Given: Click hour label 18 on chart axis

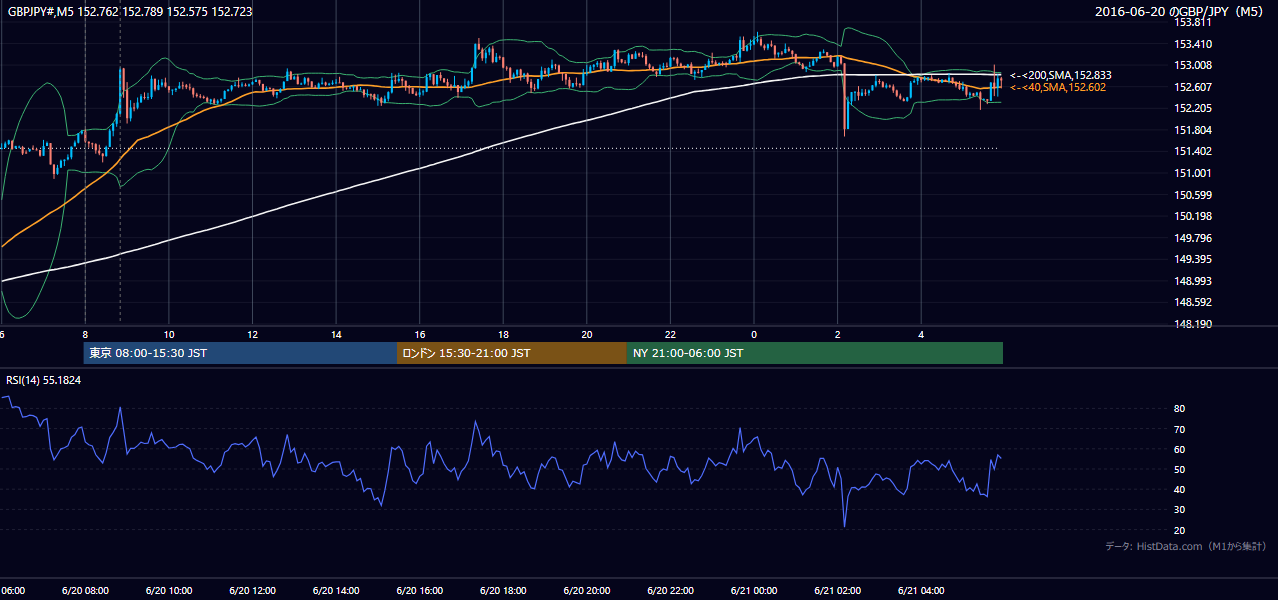Looking at the screenshot, I should (504, 335).
